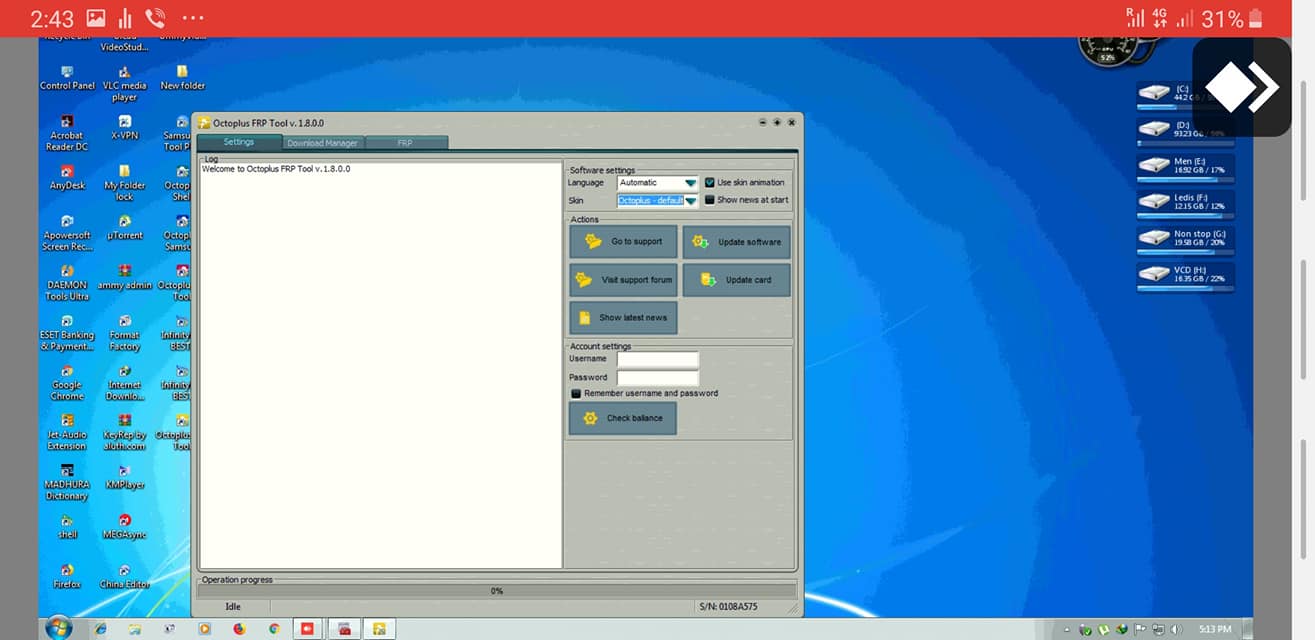The width and height of the screenshot is (1315, 640).
Task: Select the KeyRep by alutn.com icon
Action: [124, 433]
